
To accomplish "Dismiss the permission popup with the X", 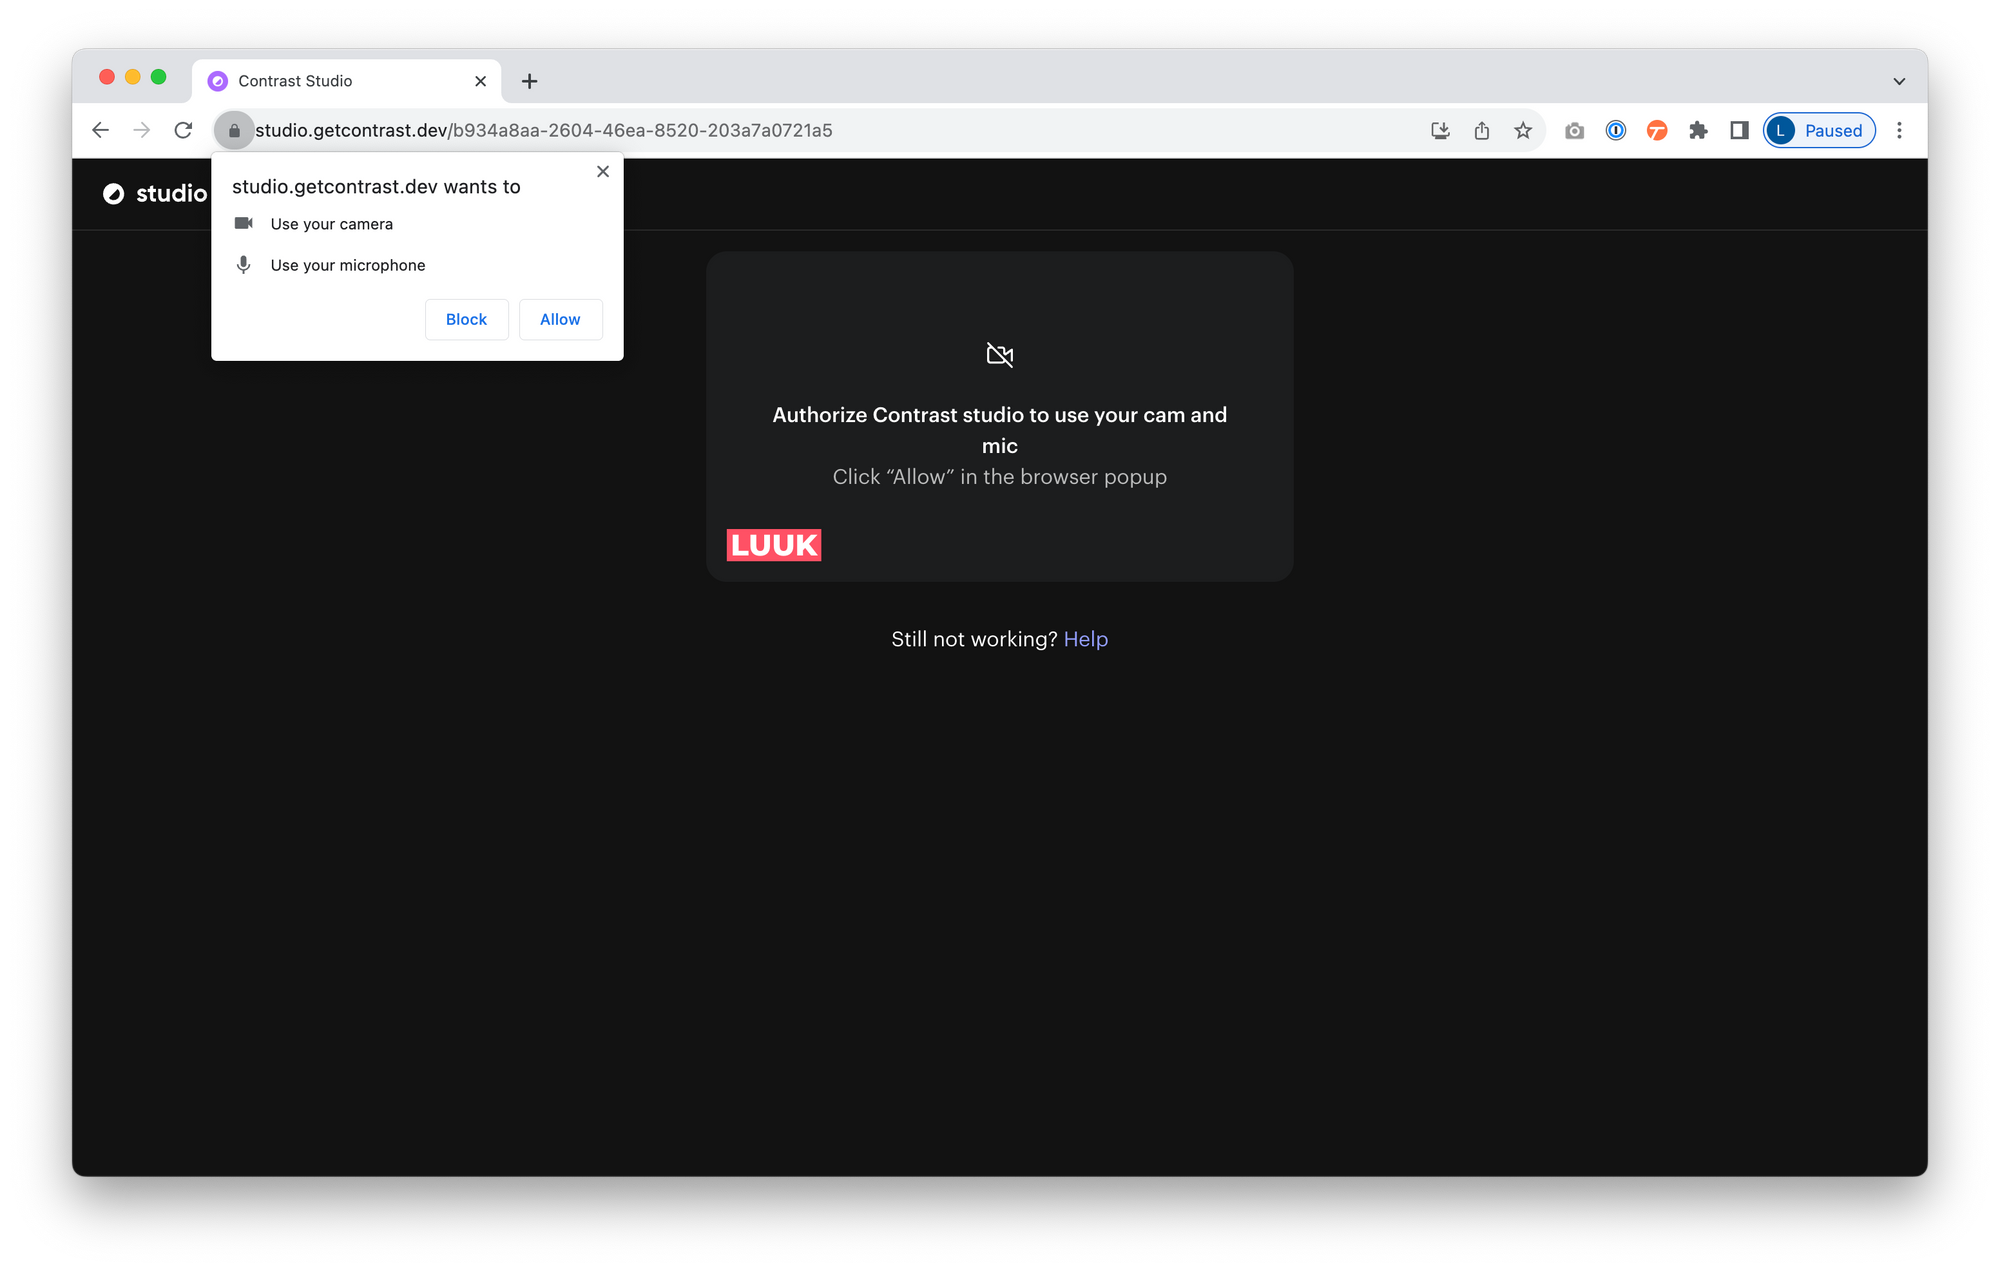I will point(603,171).
